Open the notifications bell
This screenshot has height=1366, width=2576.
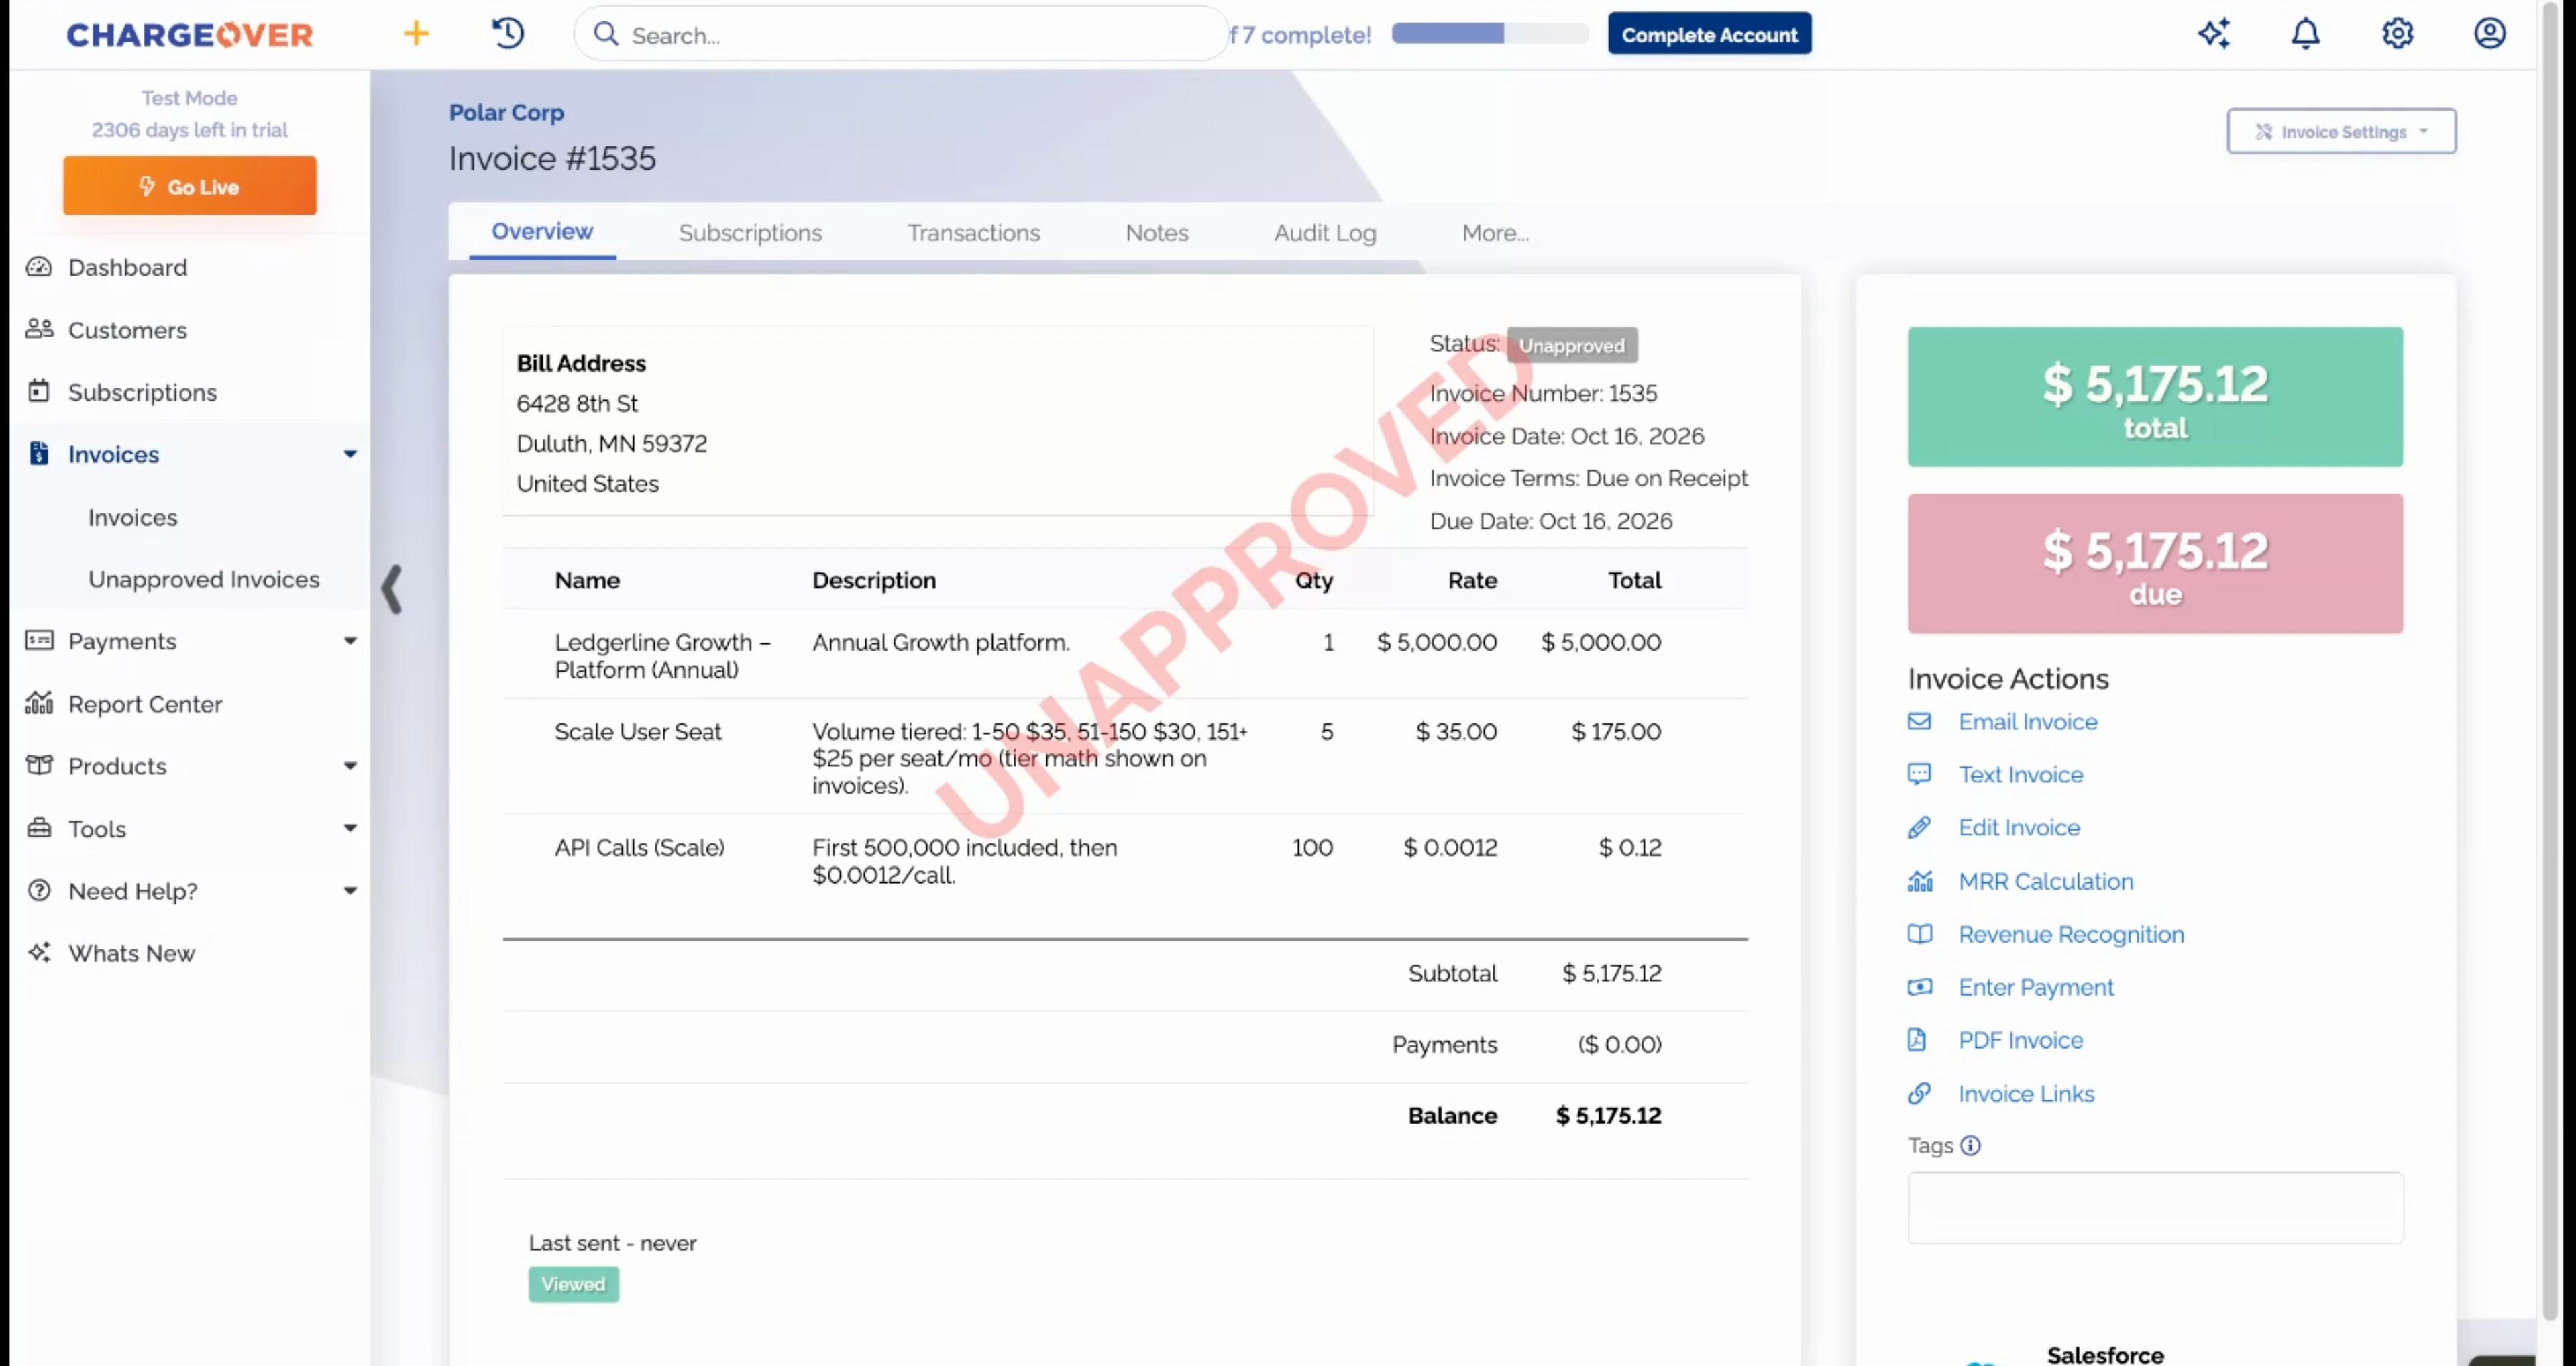click(2305, 33)
